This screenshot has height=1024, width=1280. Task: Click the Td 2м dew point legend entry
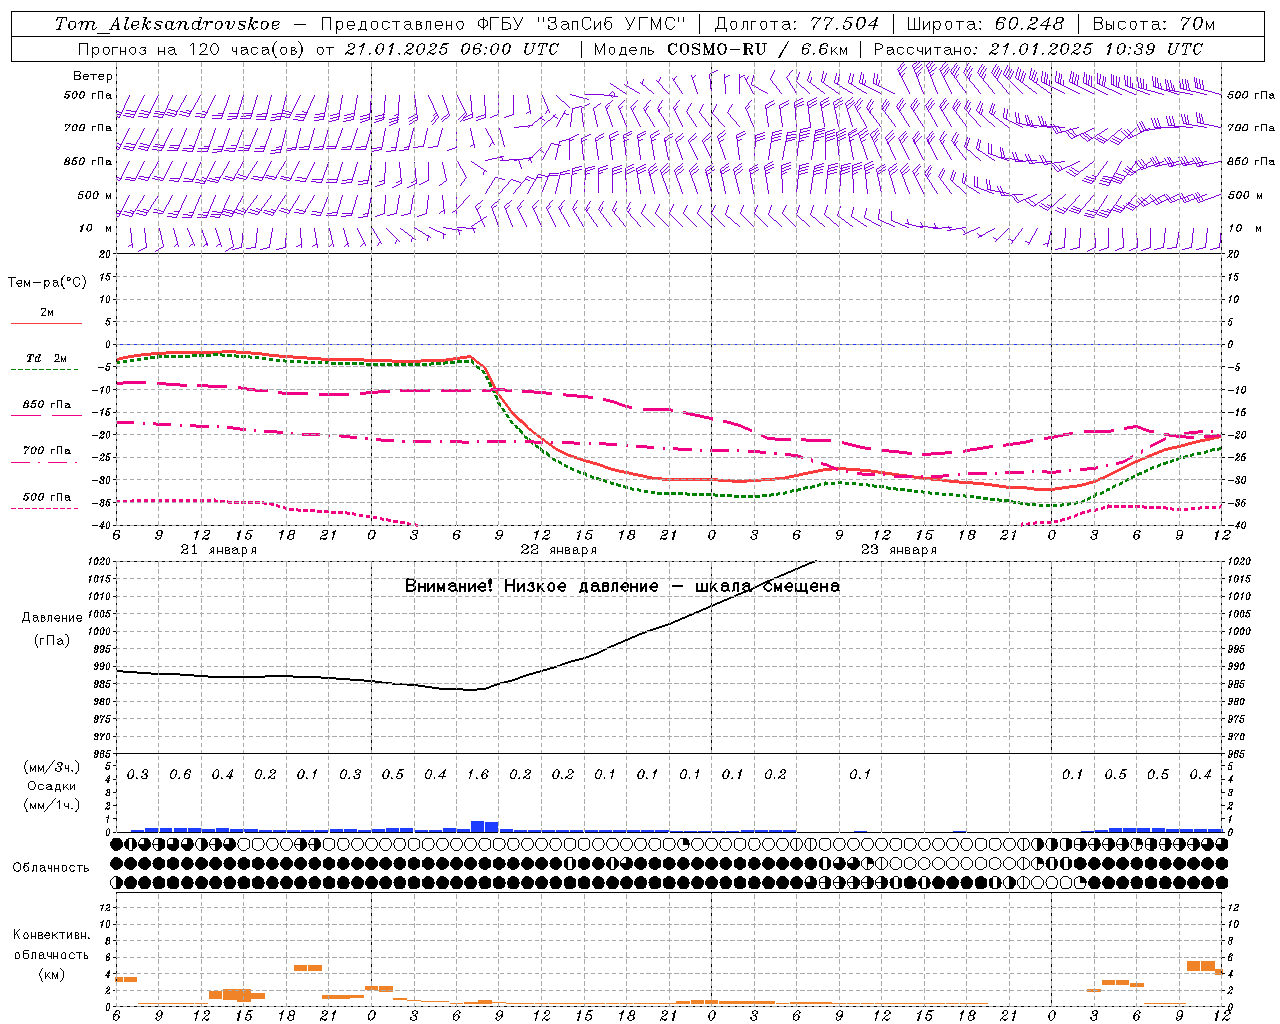coord(46,358)
